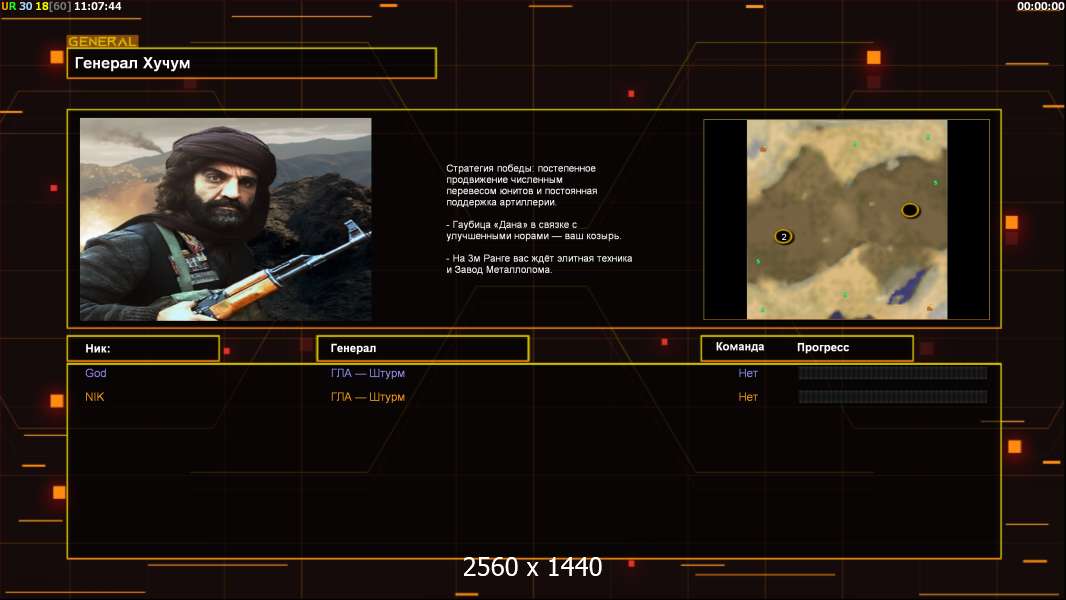
Task: Select the Генерал column header
Action: pos(422,348)
